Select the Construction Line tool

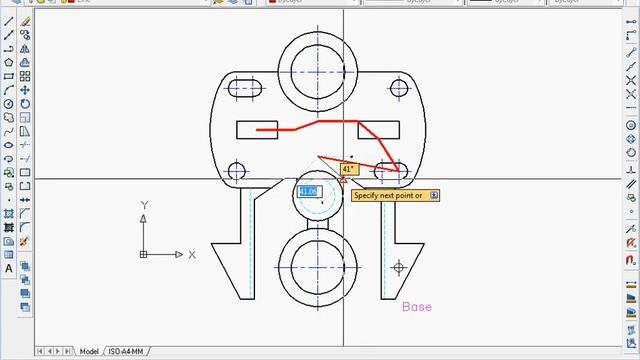9,35
